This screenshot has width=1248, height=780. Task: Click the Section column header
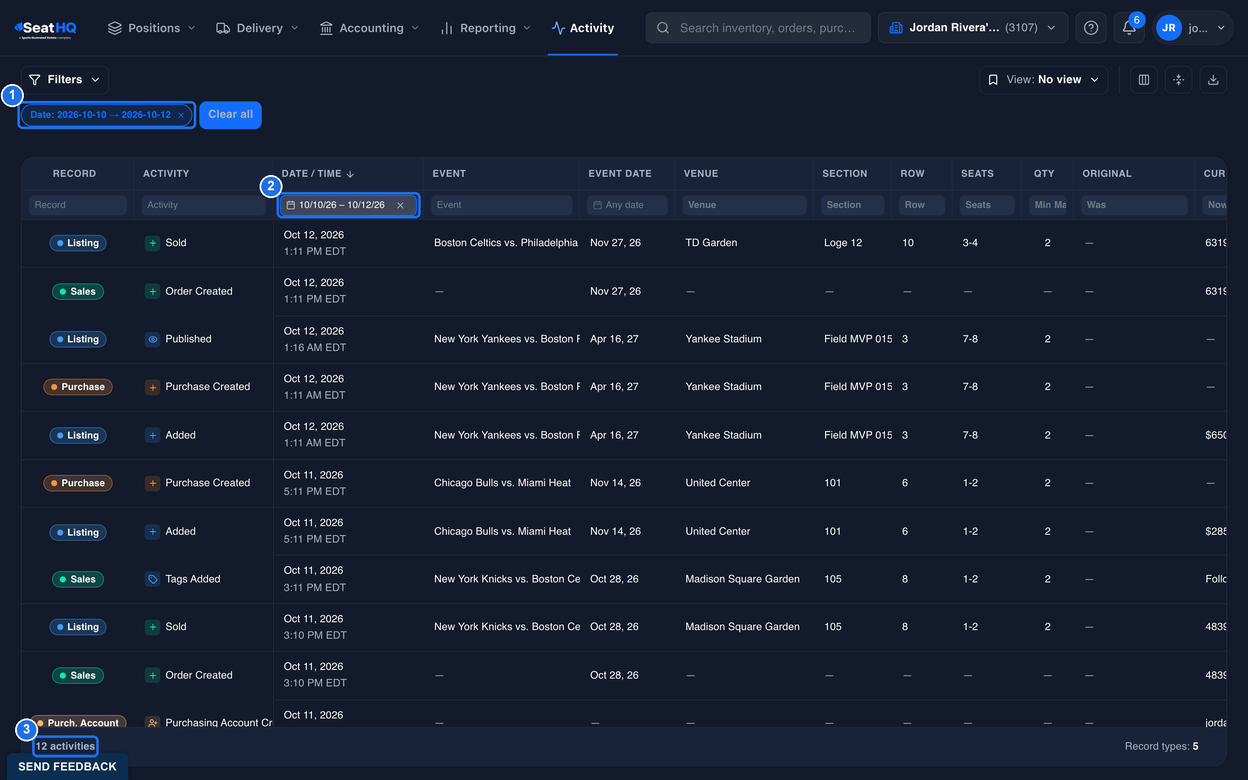[845, 174]
